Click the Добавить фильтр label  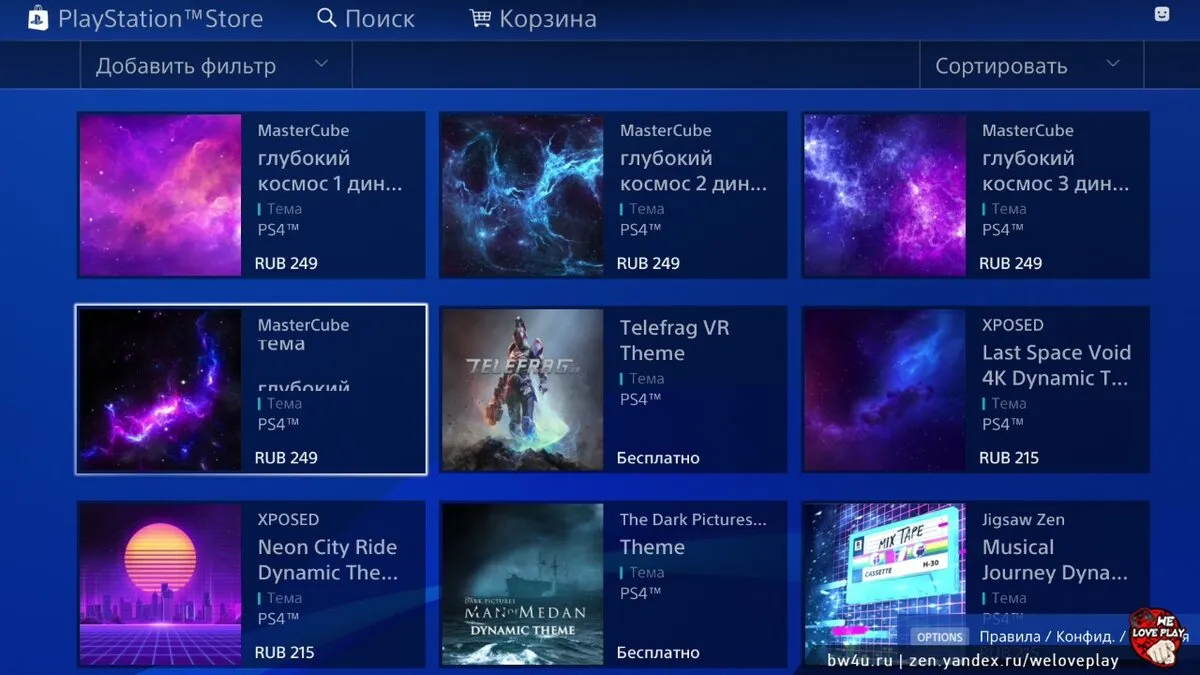pyautogui.click(x=186, y=66)
